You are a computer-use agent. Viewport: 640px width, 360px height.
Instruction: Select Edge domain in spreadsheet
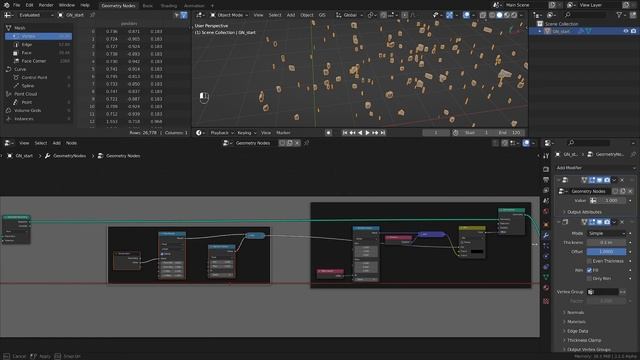pos(38,44)
